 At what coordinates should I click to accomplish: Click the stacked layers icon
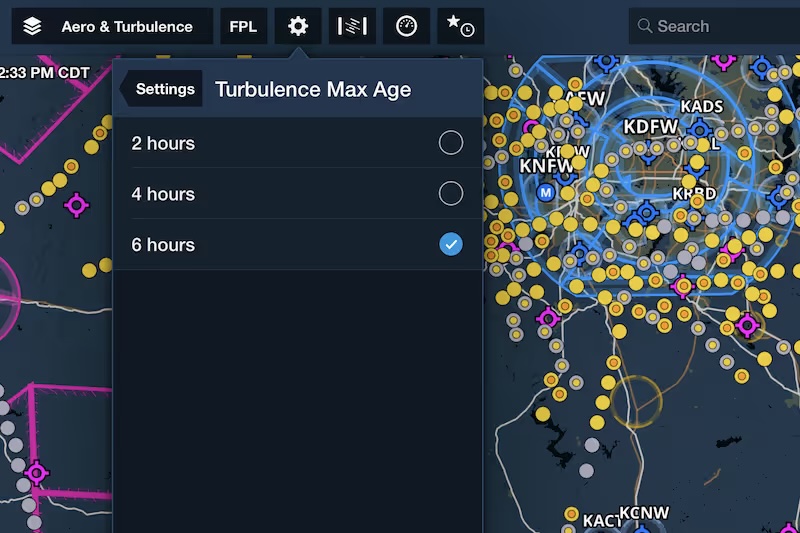(x=33, y=27)
